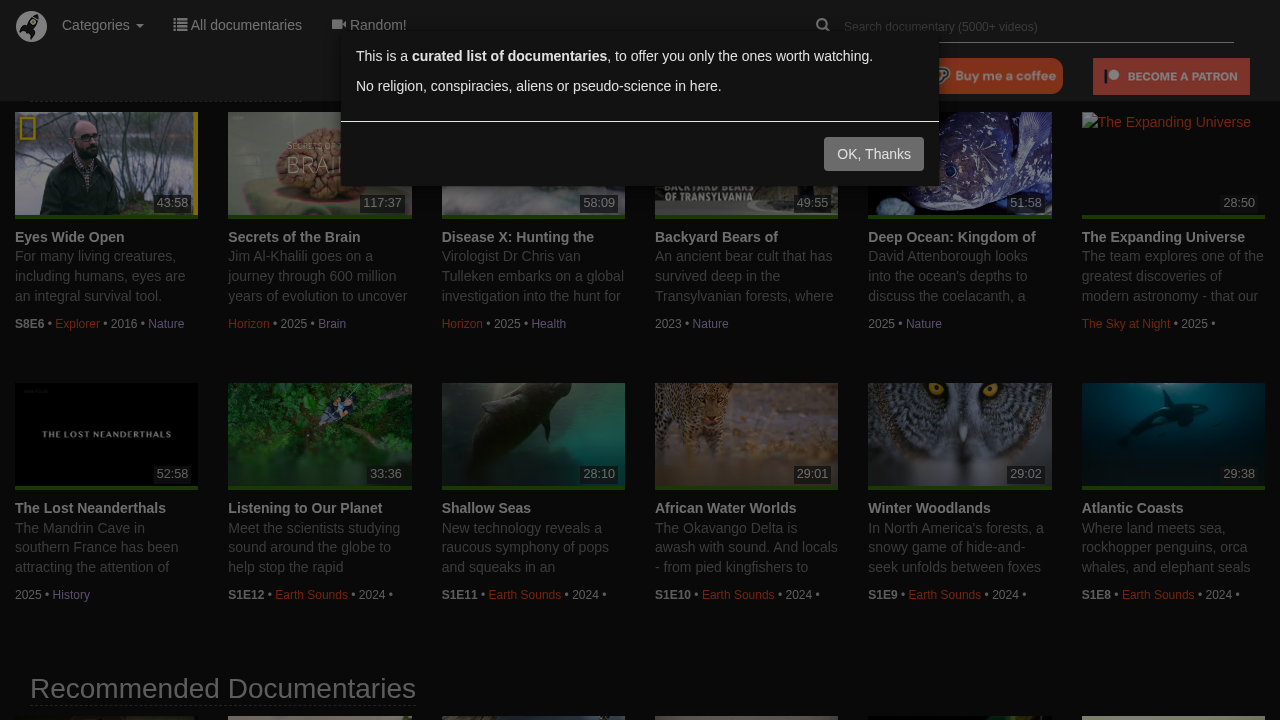
Task: Open the All documentaries list
Action: click(237, 25)
